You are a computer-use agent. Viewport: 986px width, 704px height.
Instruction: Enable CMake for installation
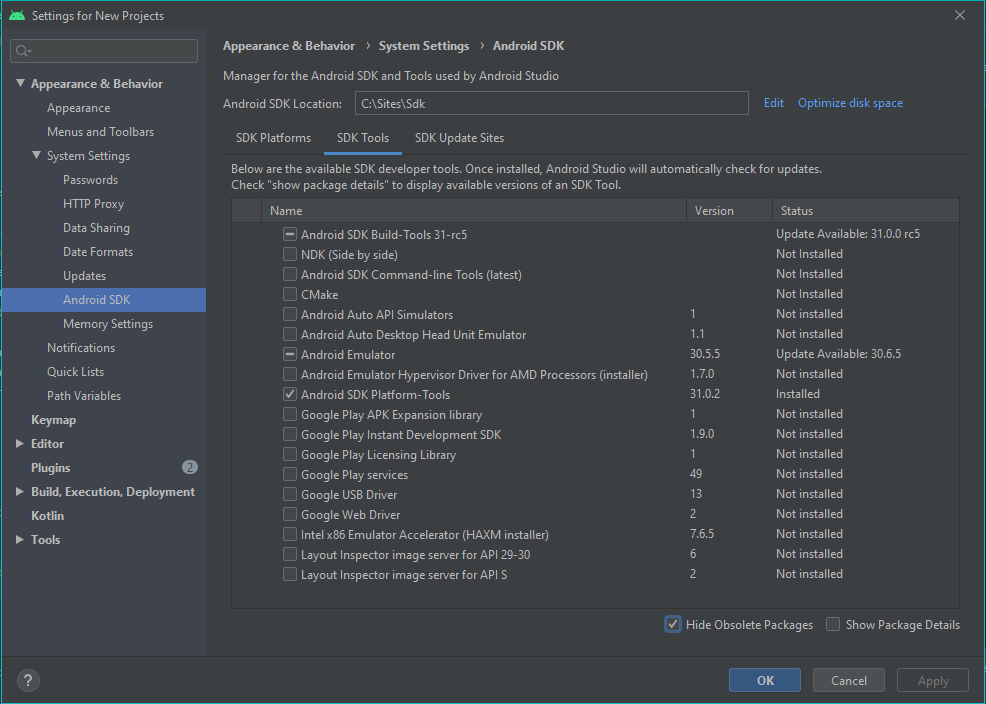[x=289, y=293]
